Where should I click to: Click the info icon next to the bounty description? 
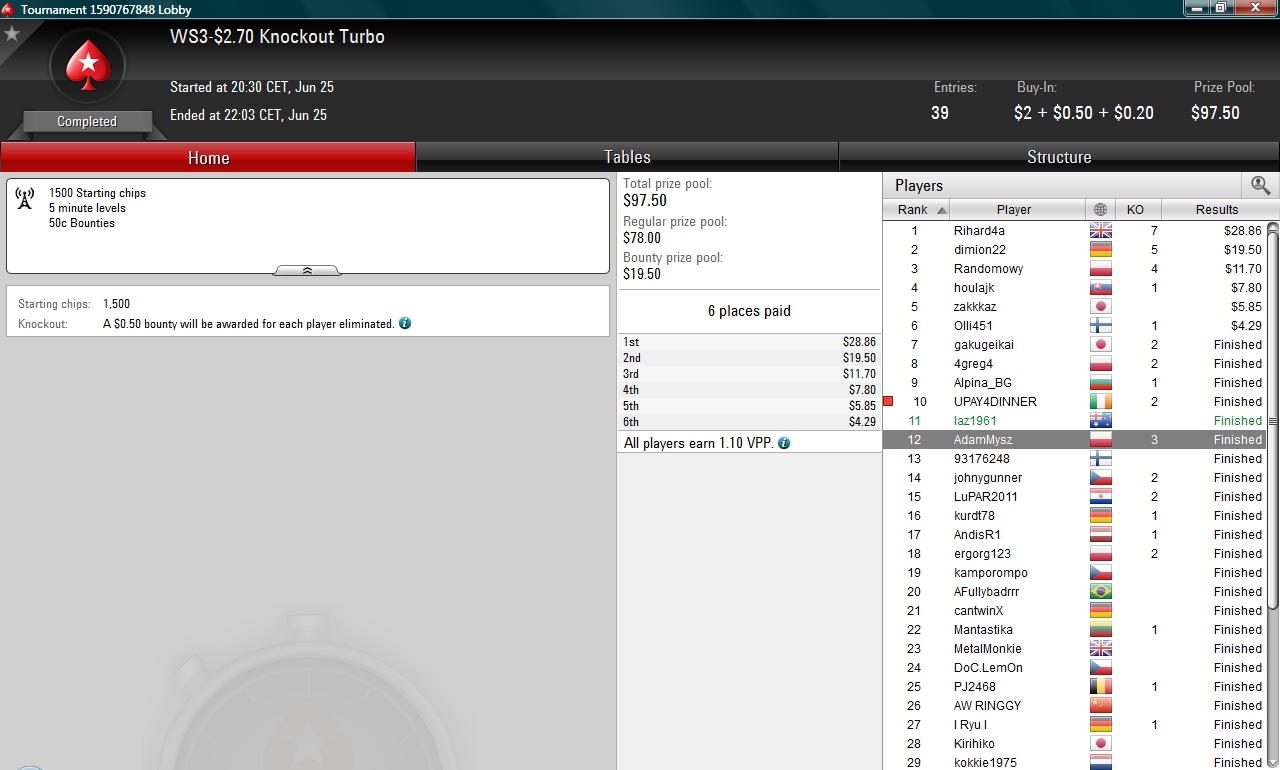point(405,324)
